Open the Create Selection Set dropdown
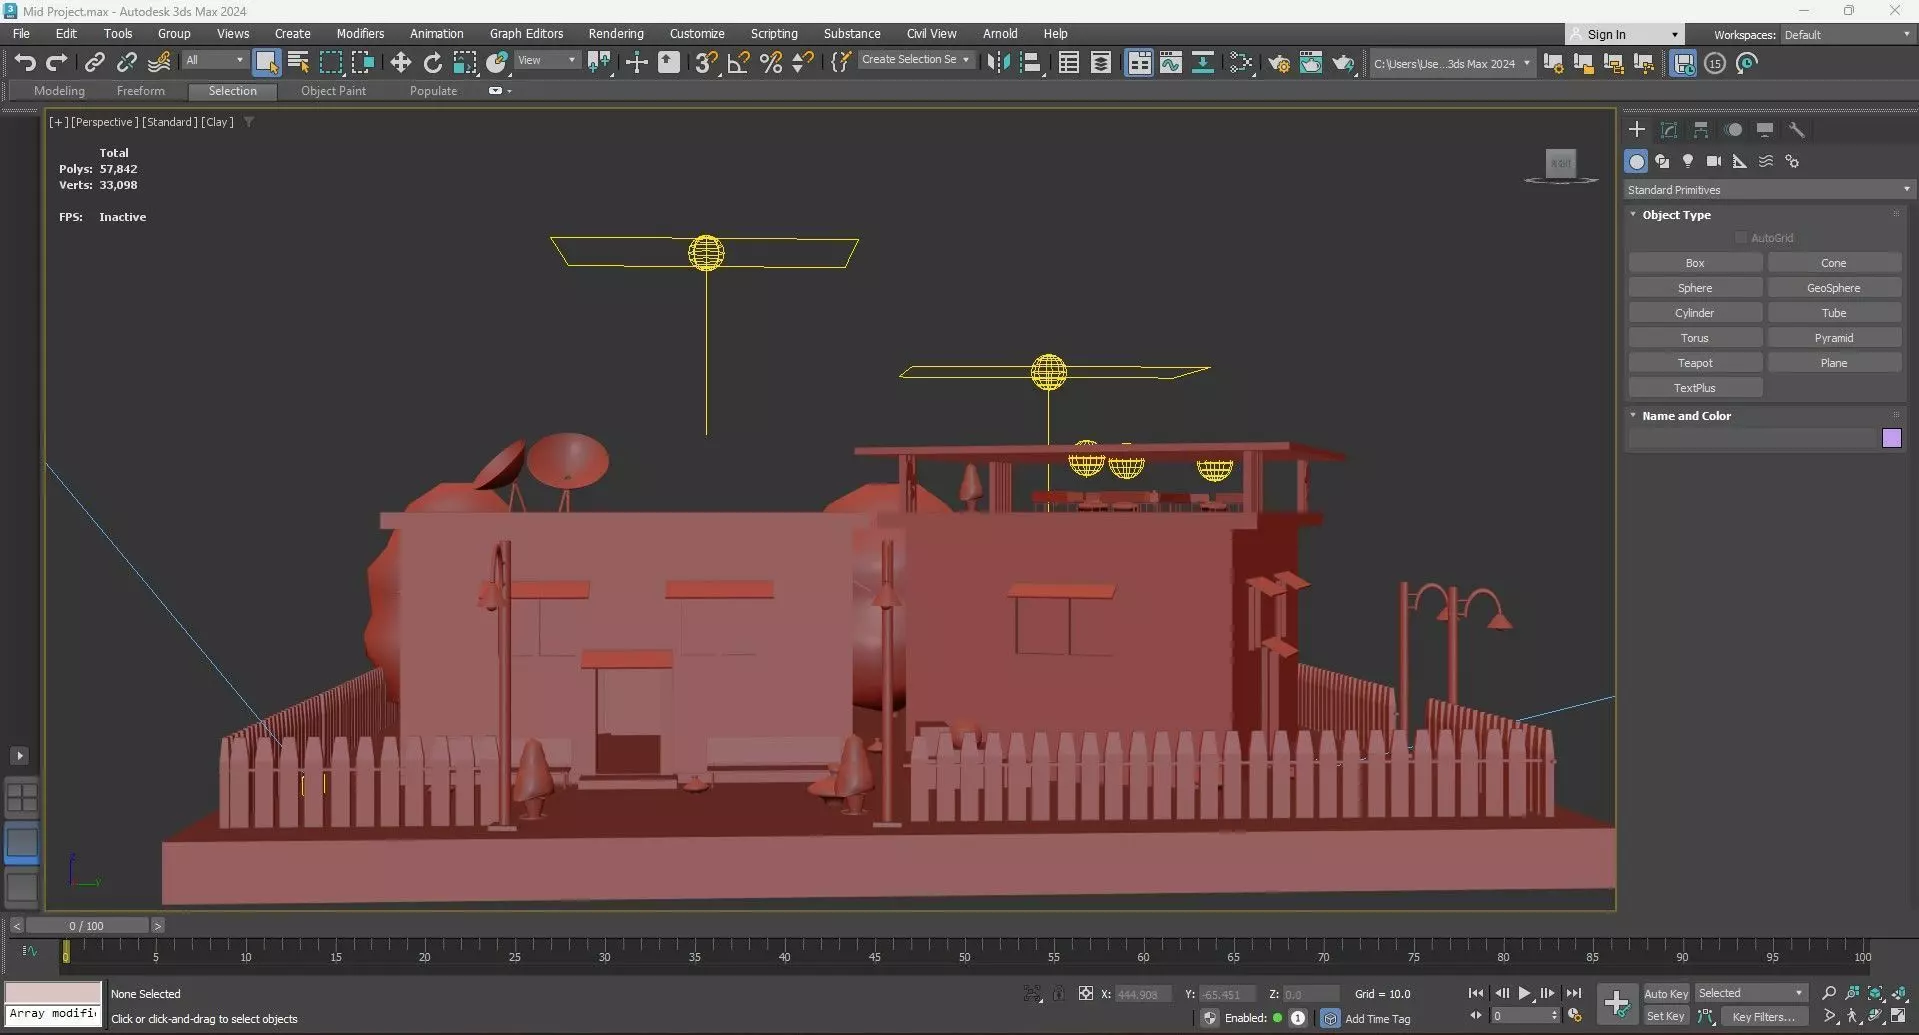Image resolution: width=1919 pixels, height=1035 pixels. tap(915, 60)
